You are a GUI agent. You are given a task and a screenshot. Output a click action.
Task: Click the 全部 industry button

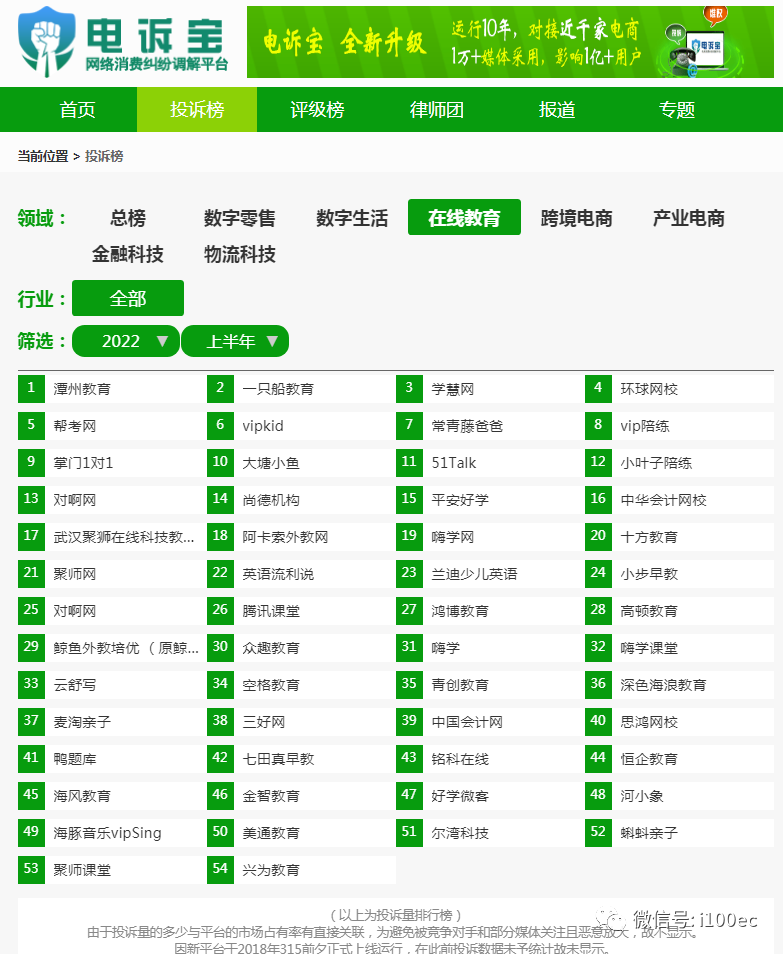pyautogui.click(x=128, y=298)
